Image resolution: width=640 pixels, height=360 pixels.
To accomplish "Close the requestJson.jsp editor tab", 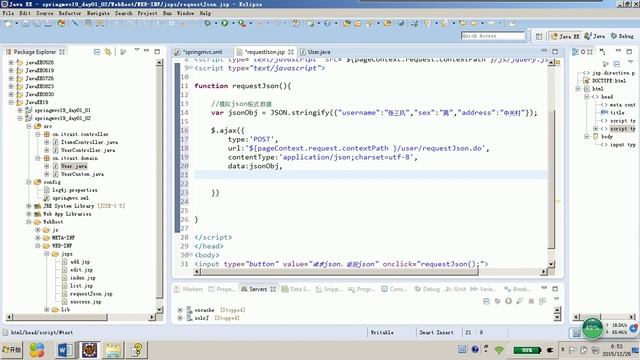I will [291, 52].
